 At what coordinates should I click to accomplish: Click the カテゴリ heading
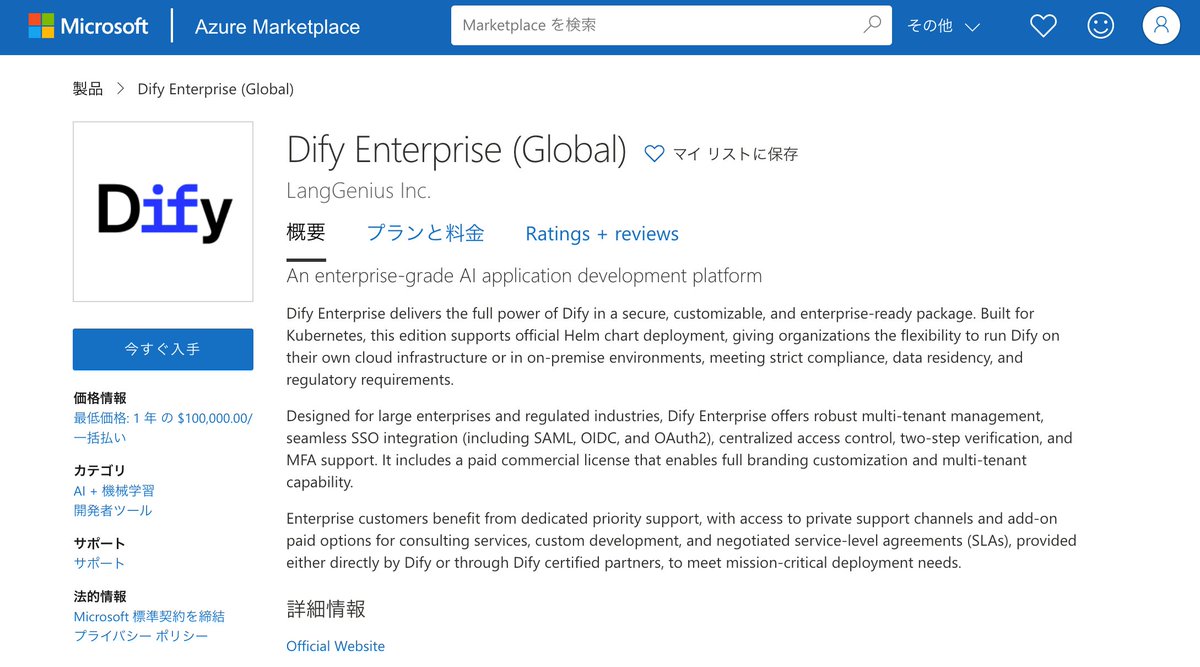point(100,471)
